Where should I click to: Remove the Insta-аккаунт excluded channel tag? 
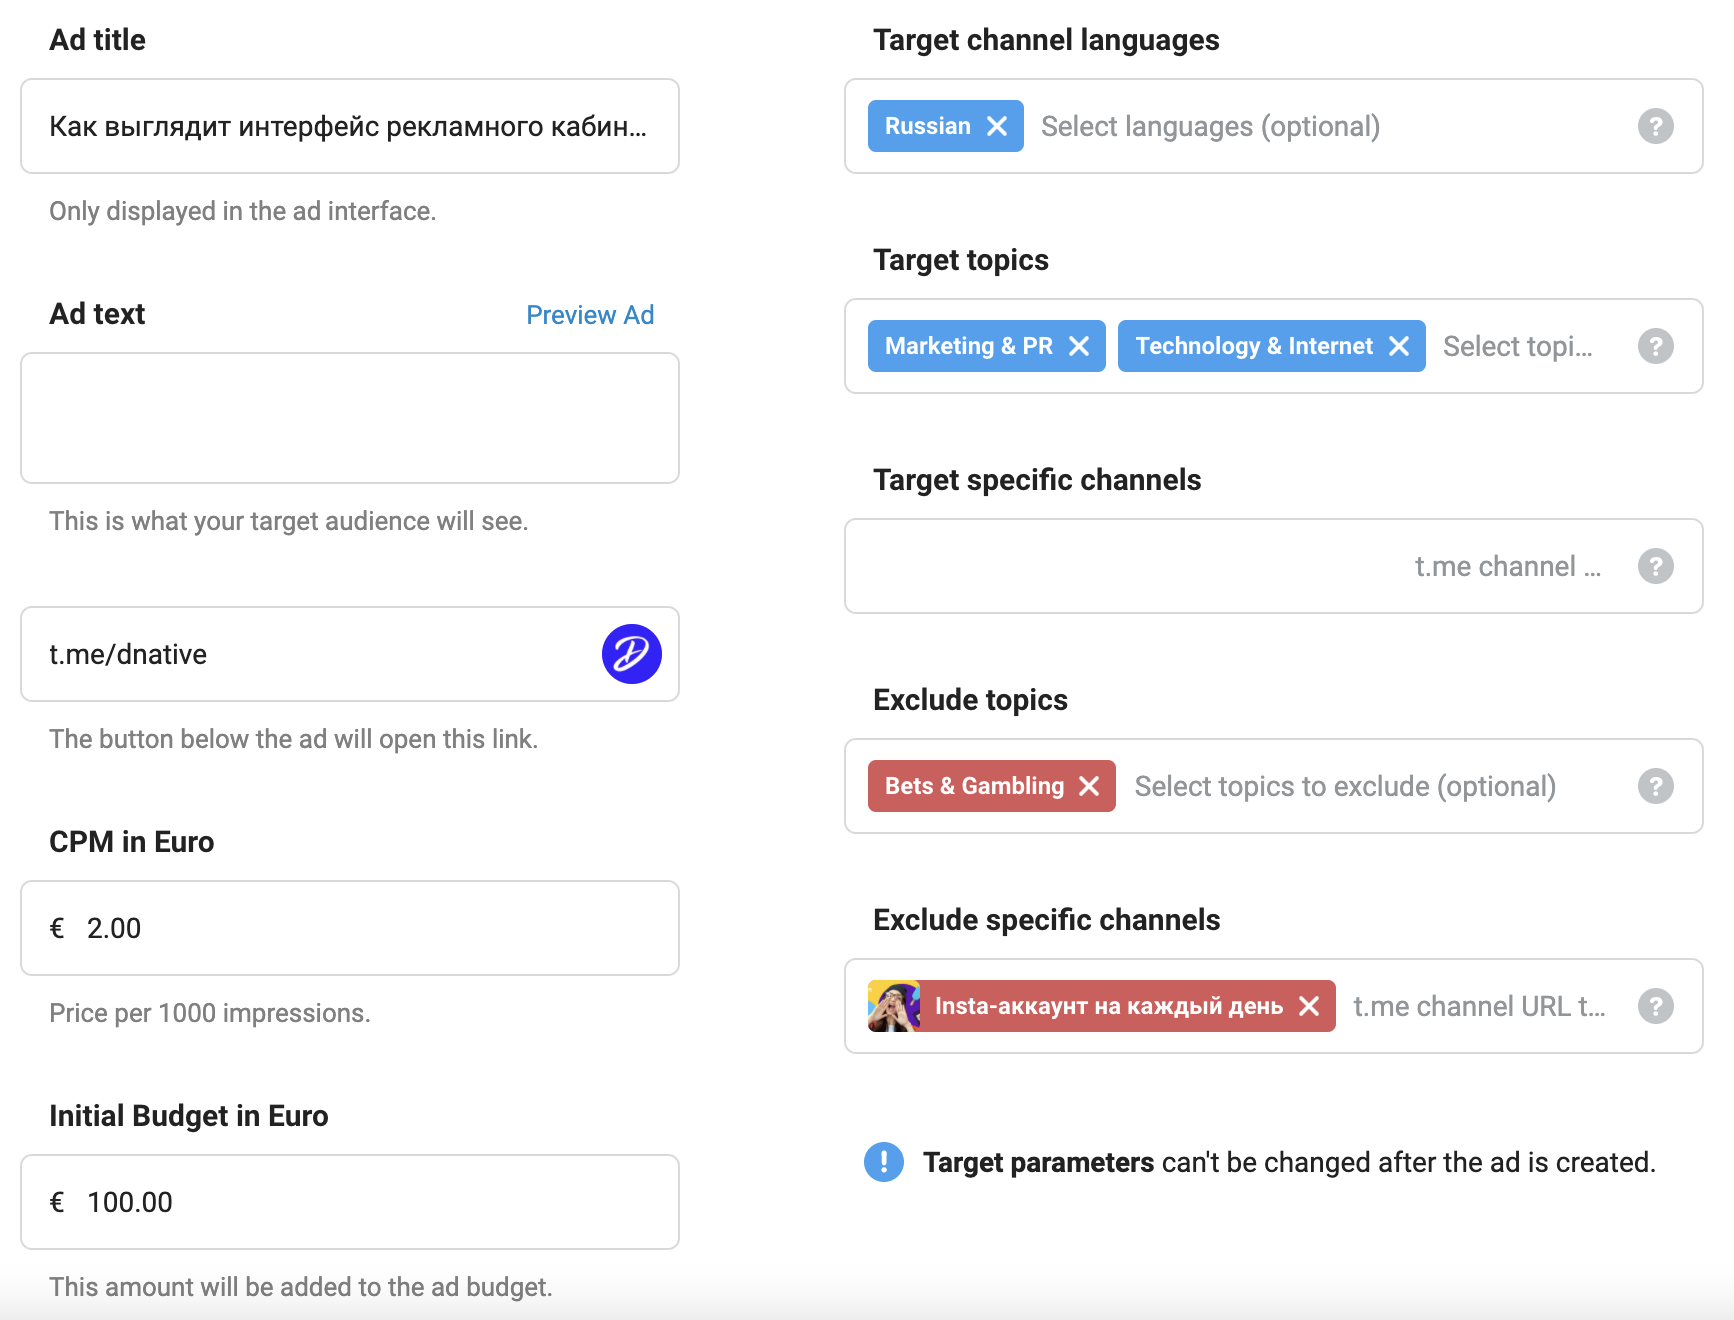tap(1309, 1006)
